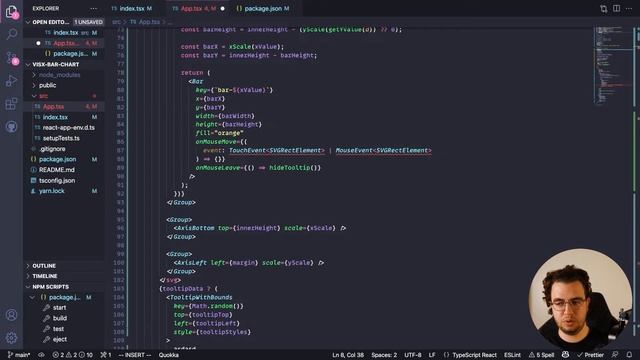Change indentation via Spaces: 2
This screenshot has height=360, width=640.
coord(384,355)
